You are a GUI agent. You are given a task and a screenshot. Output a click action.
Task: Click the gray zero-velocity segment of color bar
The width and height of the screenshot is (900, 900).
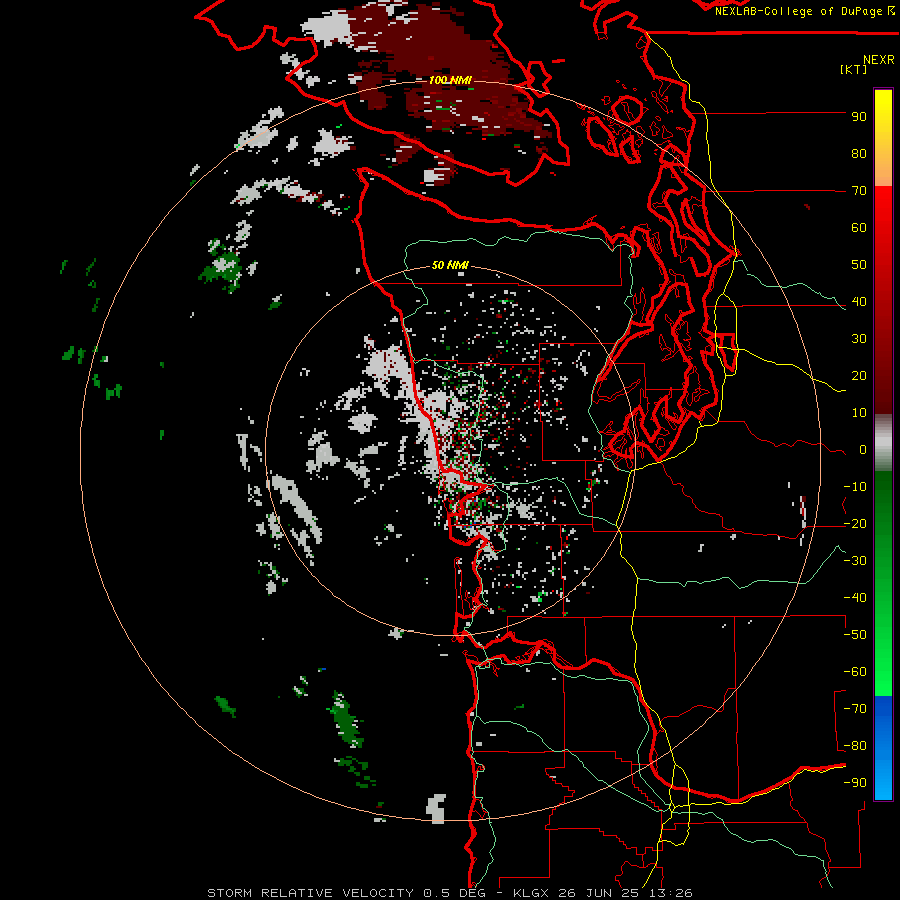pyautogui.click(x=883, y=443)
